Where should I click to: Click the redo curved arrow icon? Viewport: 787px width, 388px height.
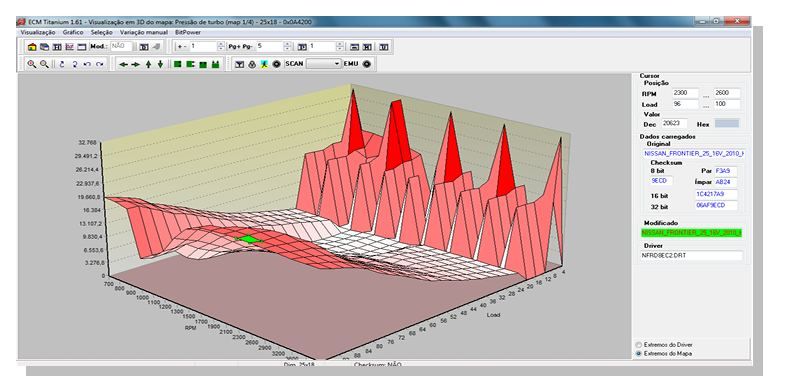click(99, 64)
